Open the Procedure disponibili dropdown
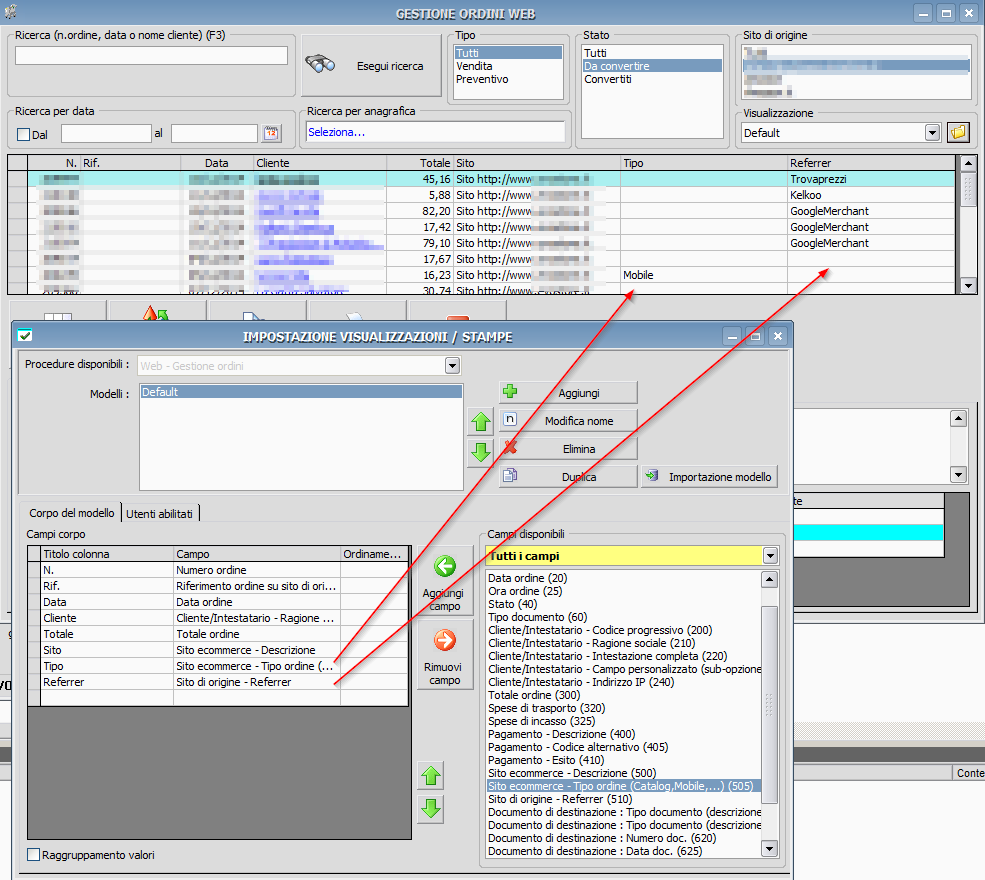 [451, 366]
